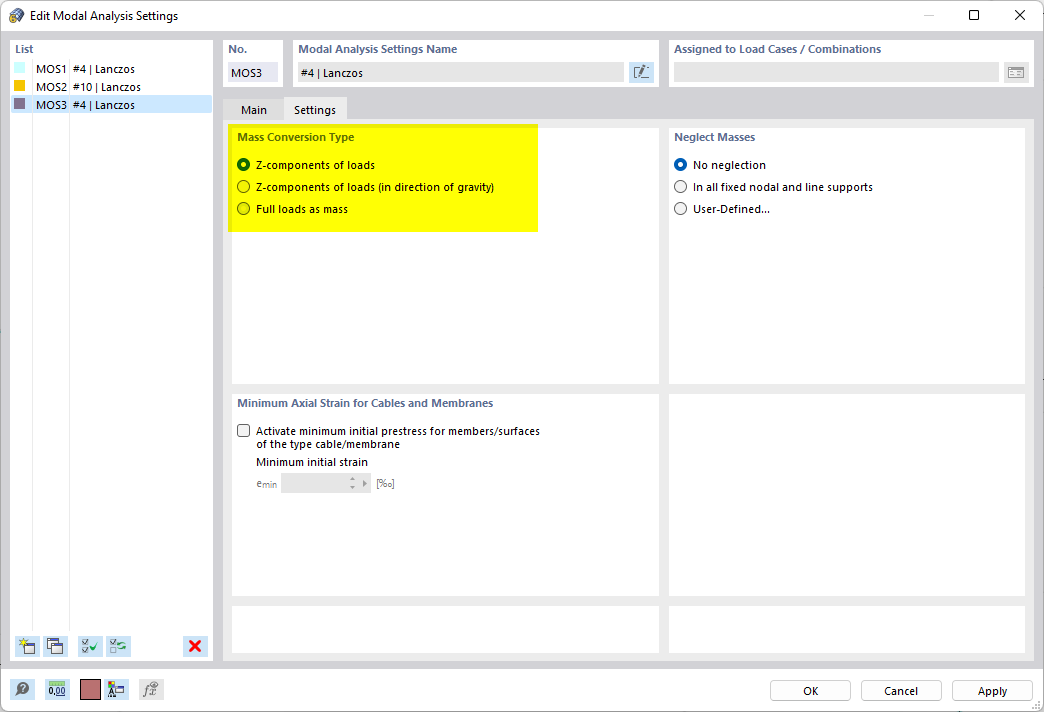Viewport: 1044px width, 712px height.
Task: Click the Cancel button
Action: tap(901, 691)
